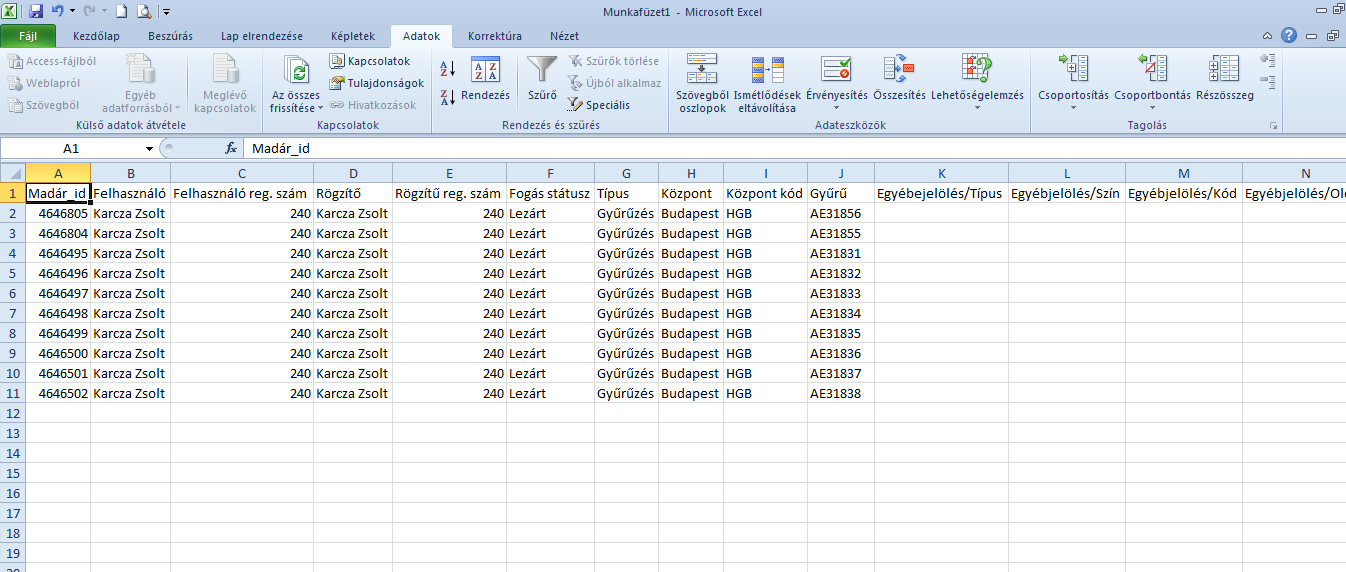Open the undo history dropdown arrow

(72, 12)
